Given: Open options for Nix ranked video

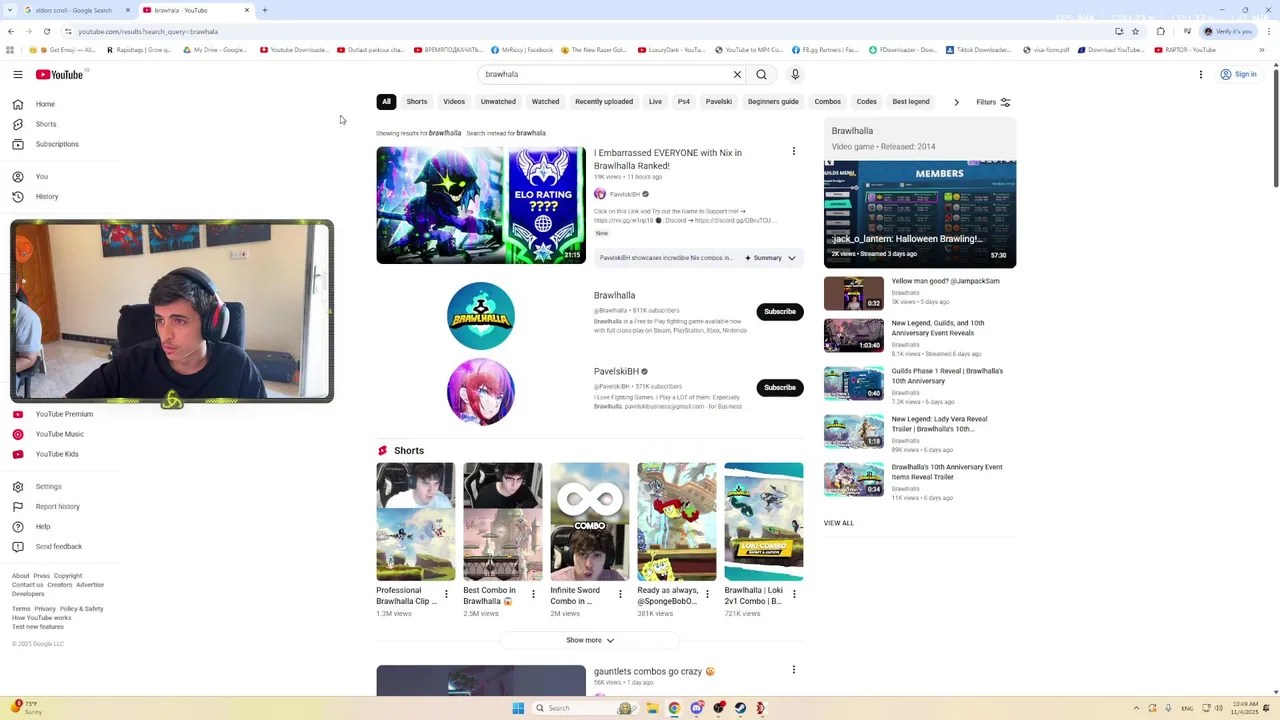Looking at the screenshot, I should click(794, 152).
